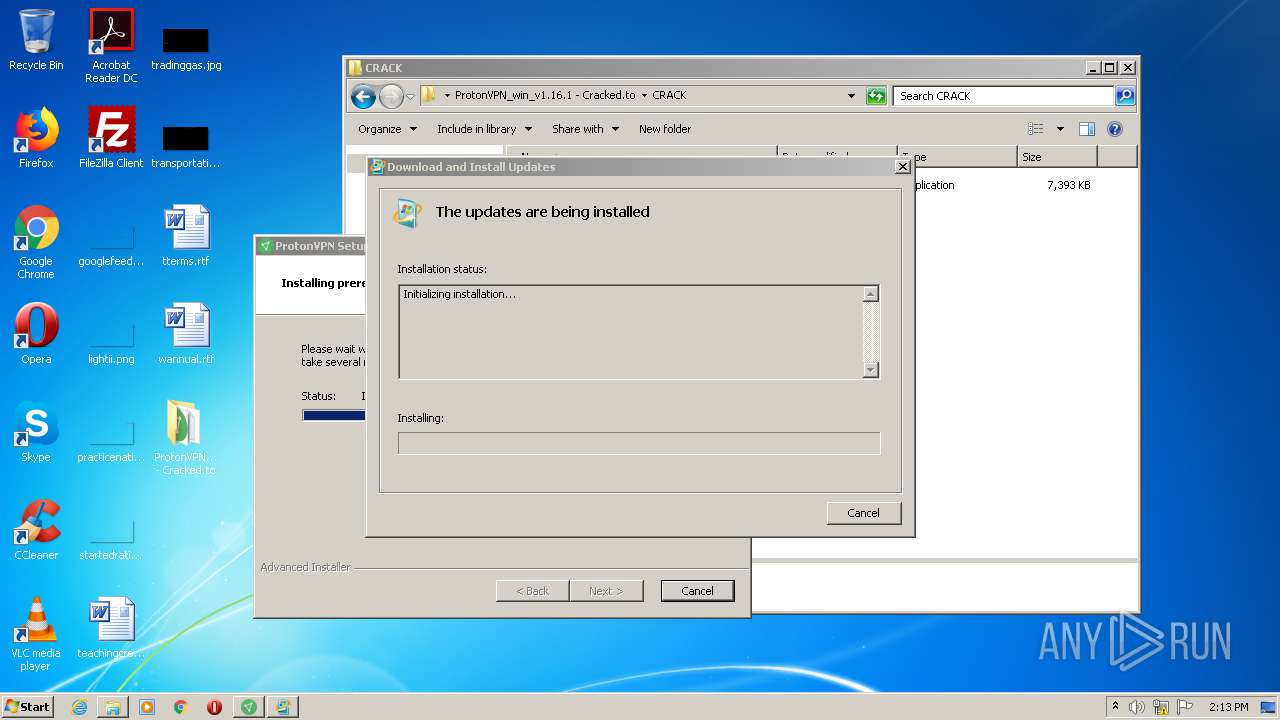Image resolution: width=1280 pixels, height=720 pixels.
Task: Click CRACK breadcrumb in address bar
Action: 669,96
